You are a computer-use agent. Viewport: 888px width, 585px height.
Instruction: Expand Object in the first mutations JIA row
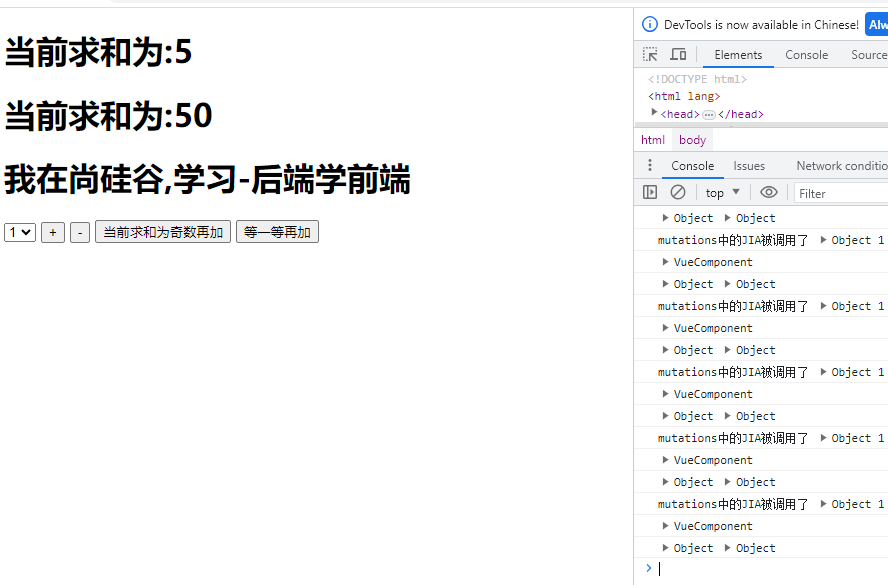click(823, 240)
